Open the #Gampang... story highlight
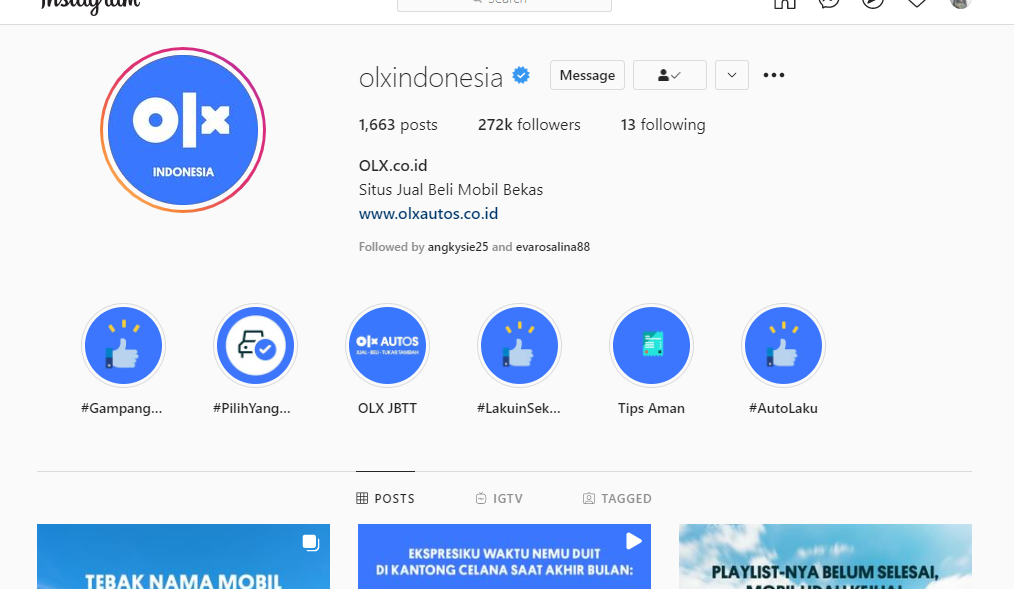Viewport: 1014px width, 589px height. point(124,346)
